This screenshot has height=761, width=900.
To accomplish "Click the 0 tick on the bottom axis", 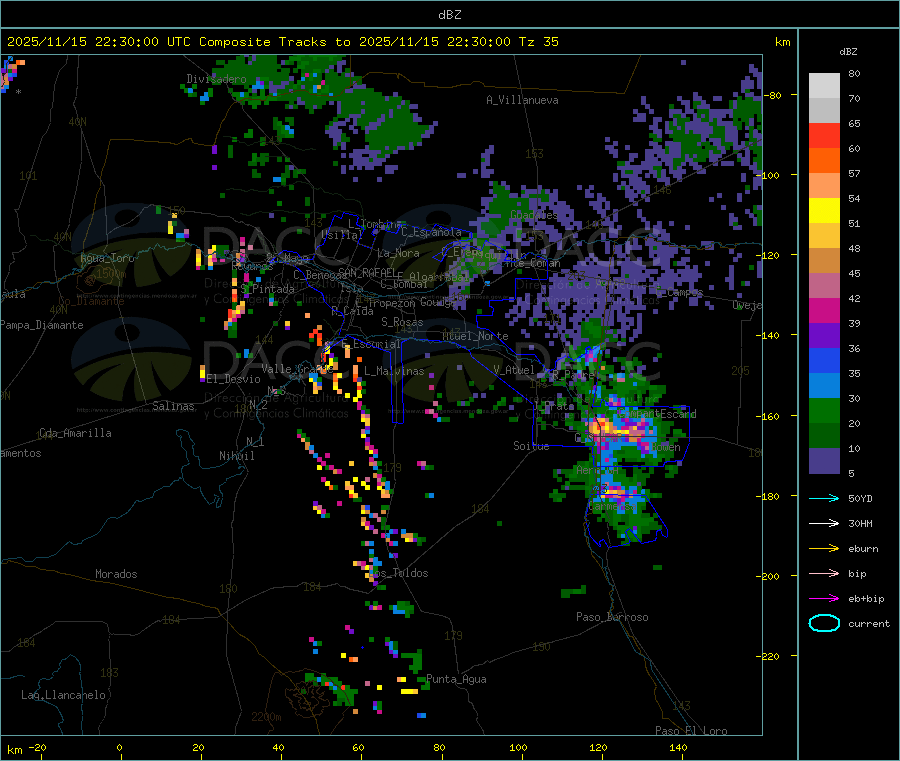I will coord(119,747).
